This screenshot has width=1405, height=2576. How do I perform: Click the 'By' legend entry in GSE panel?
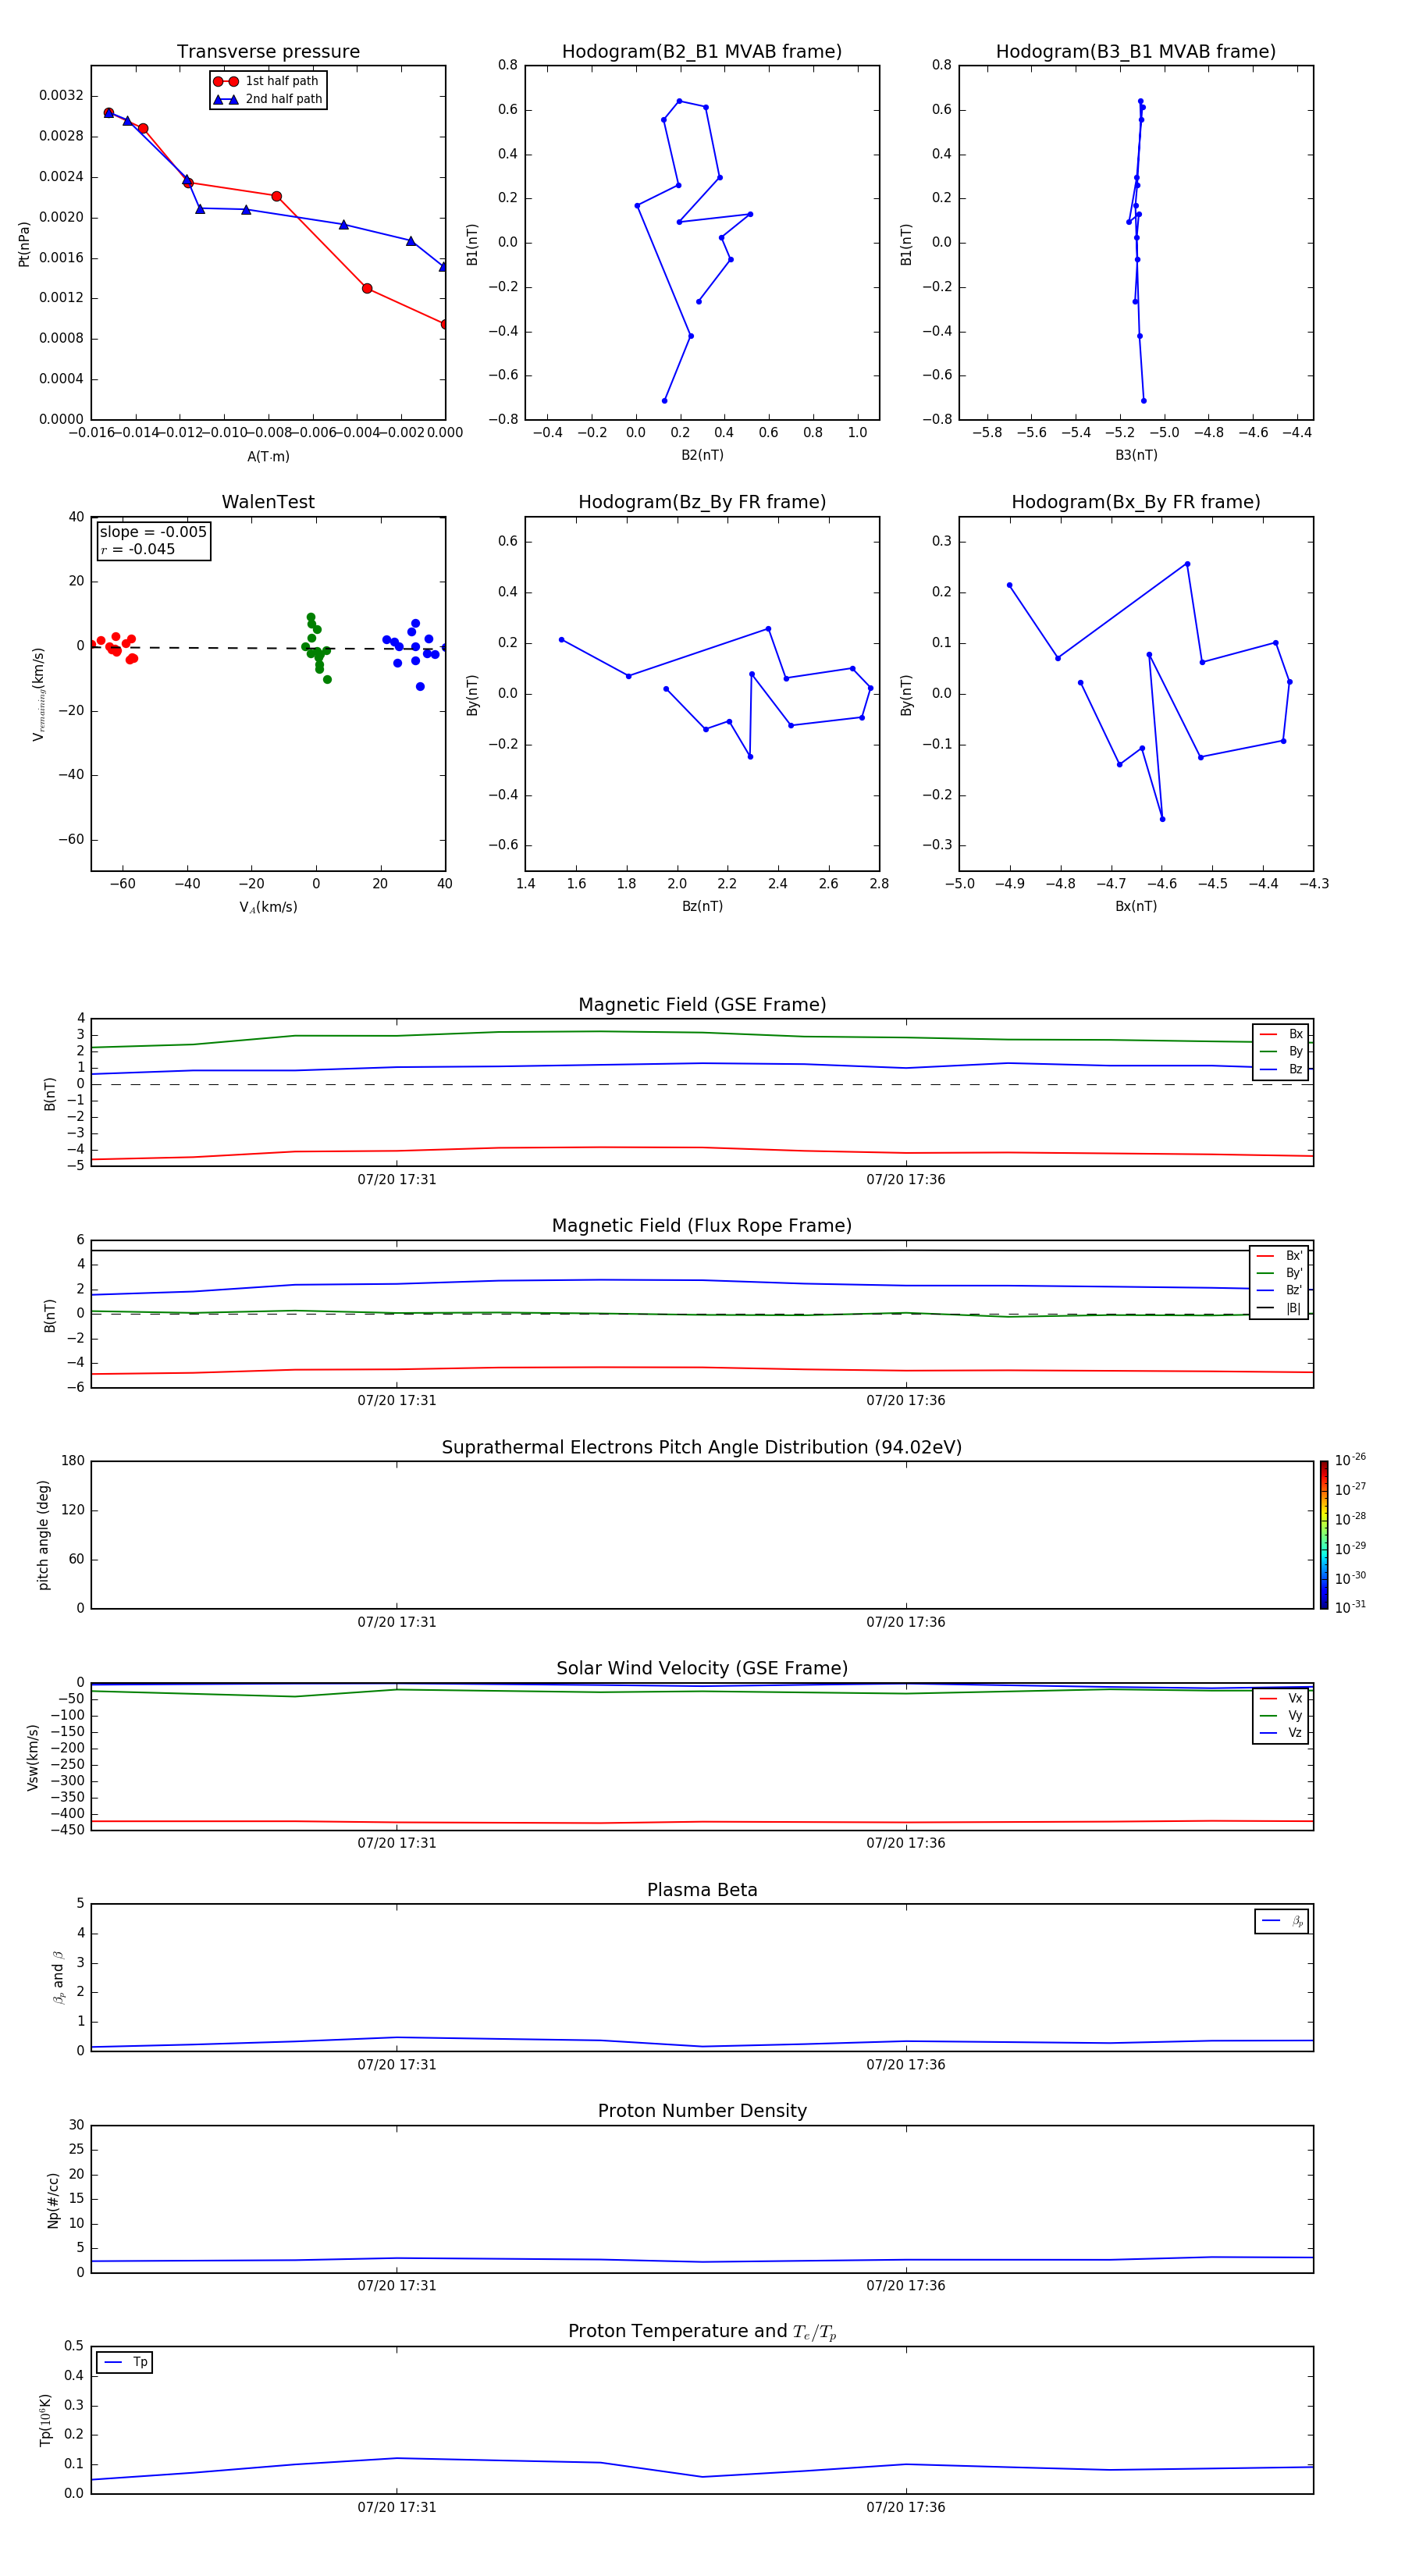pyautogui.click(x=1281, y=1051)
